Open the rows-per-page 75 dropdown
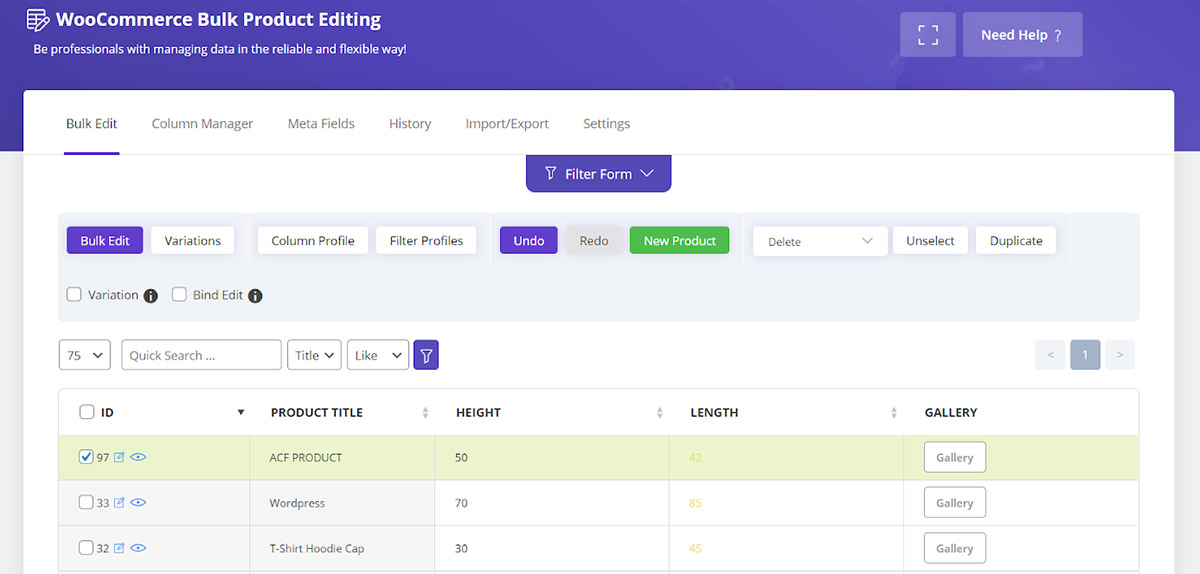This screenshot has height=574, width=1200. 85,355
